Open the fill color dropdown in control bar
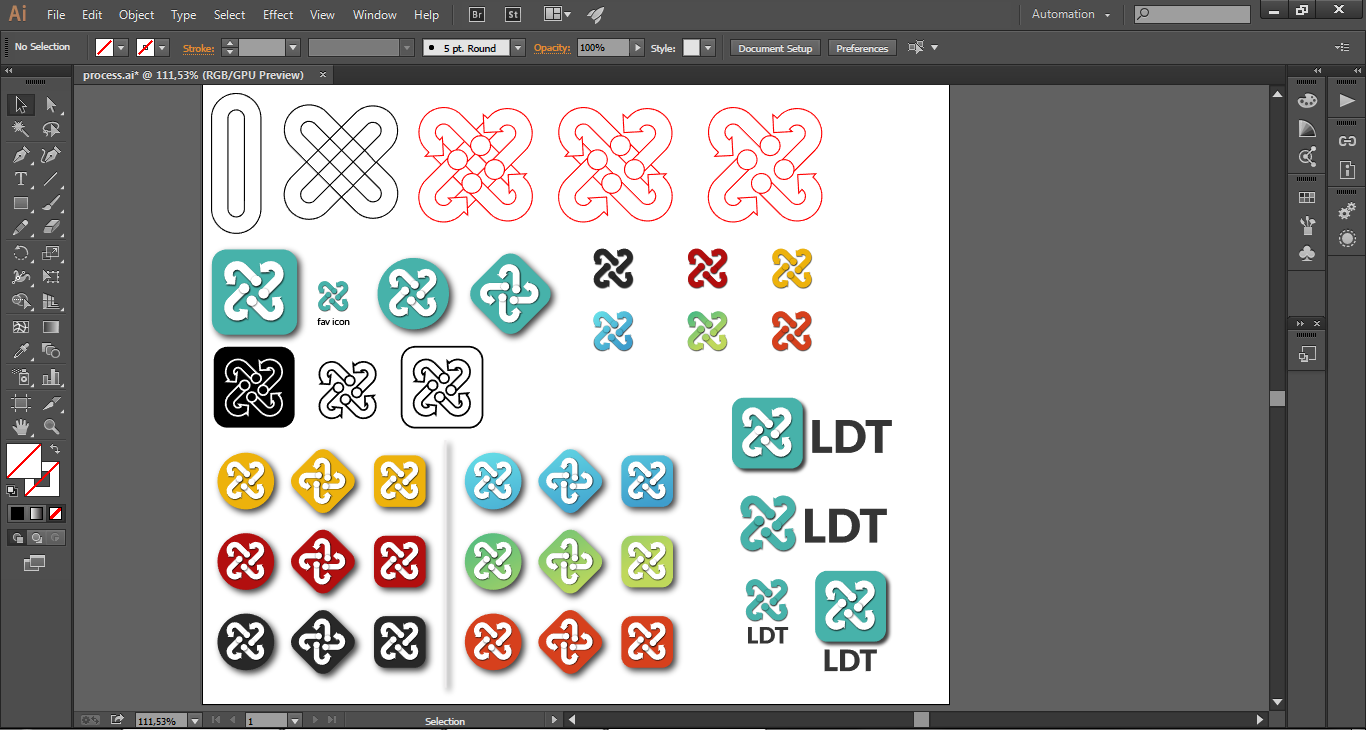Screen dimensions: 1368x730 point(122,48)
